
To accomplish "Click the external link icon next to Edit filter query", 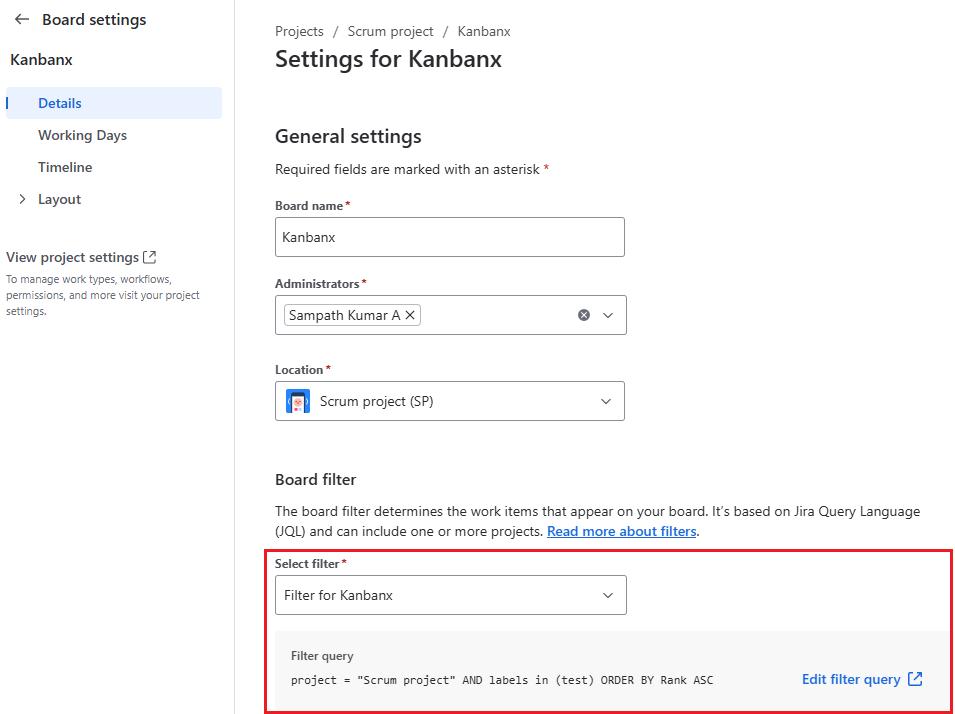I will coord(915,679).
